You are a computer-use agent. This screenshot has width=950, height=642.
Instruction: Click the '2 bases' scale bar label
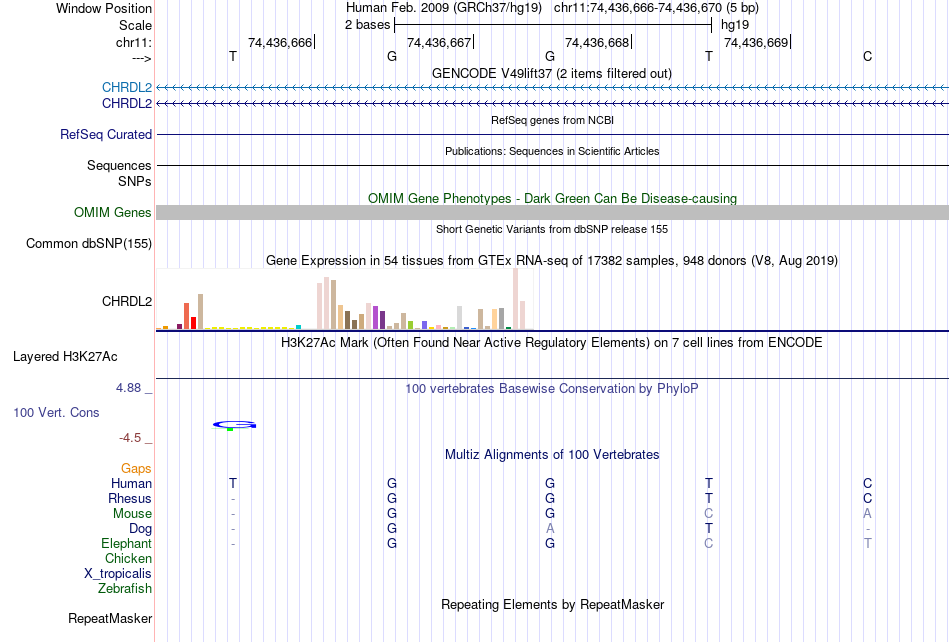coord(367,25)
